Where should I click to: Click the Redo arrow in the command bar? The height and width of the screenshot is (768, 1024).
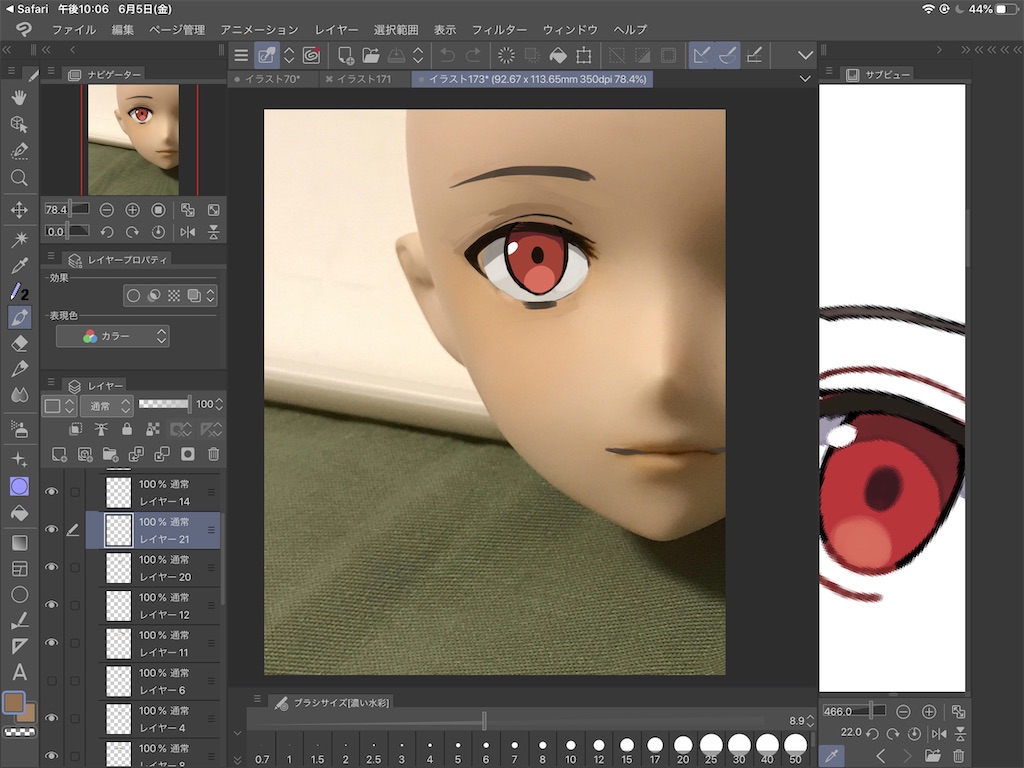[x=473, y=56]
